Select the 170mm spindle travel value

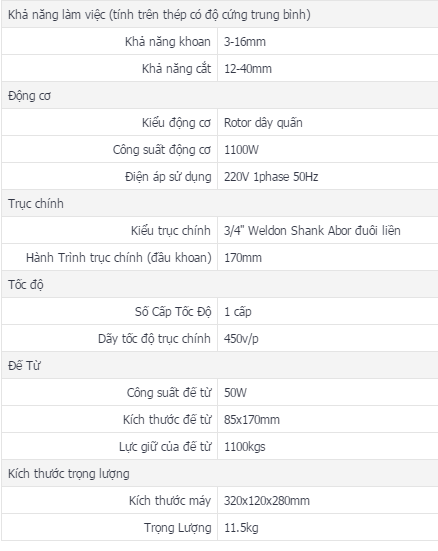(x=243, y=258)
